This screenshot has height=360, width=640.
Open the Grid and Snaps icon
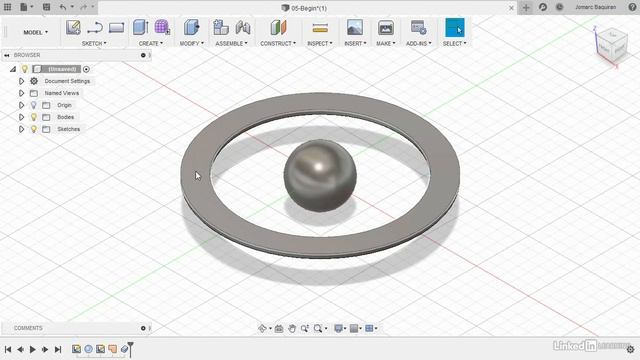[354, 328]
